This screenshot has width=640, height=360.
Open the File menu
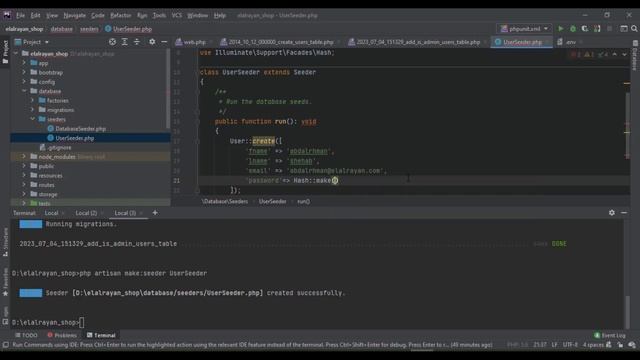(20, 15)
